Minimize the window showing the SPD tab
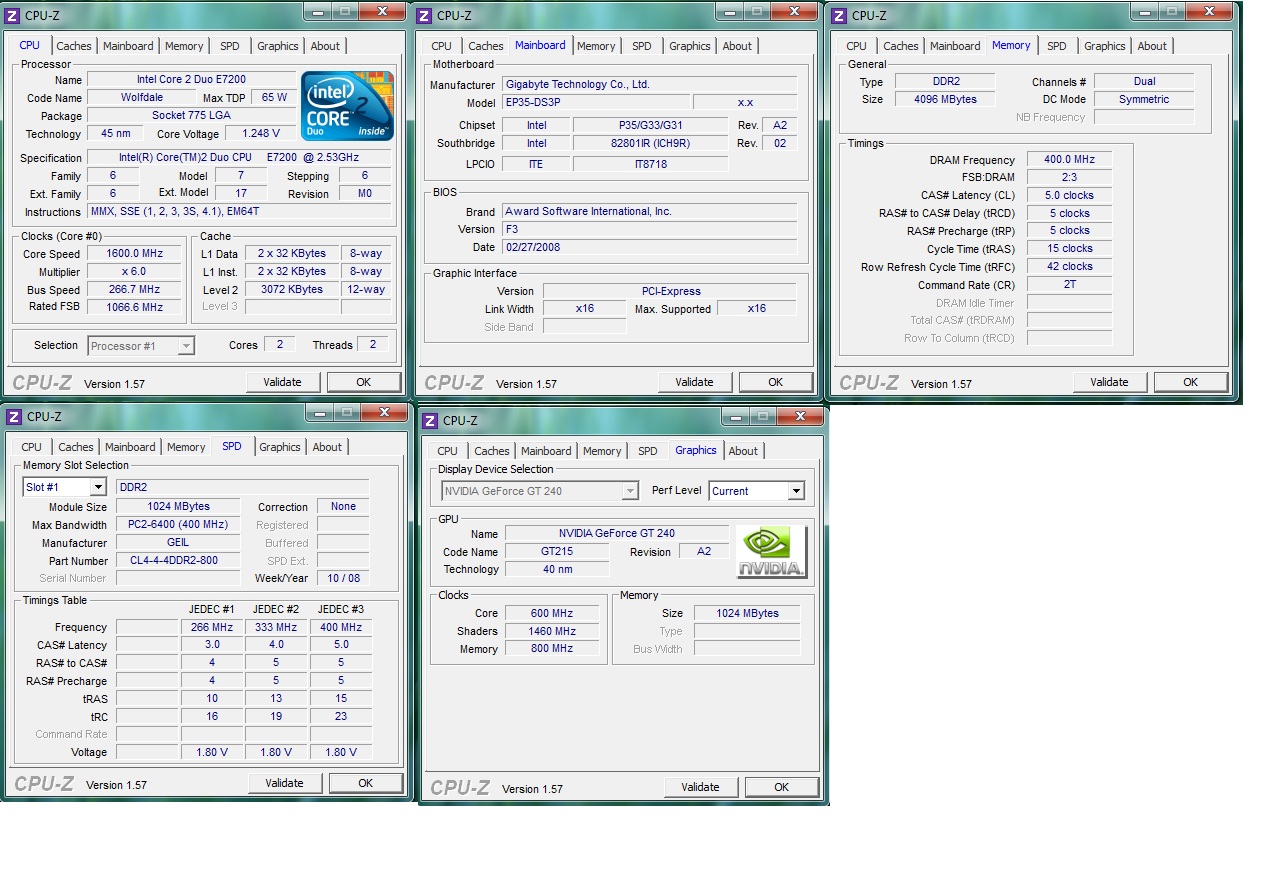The image size is (1274, 879). (x=319, y=413)
